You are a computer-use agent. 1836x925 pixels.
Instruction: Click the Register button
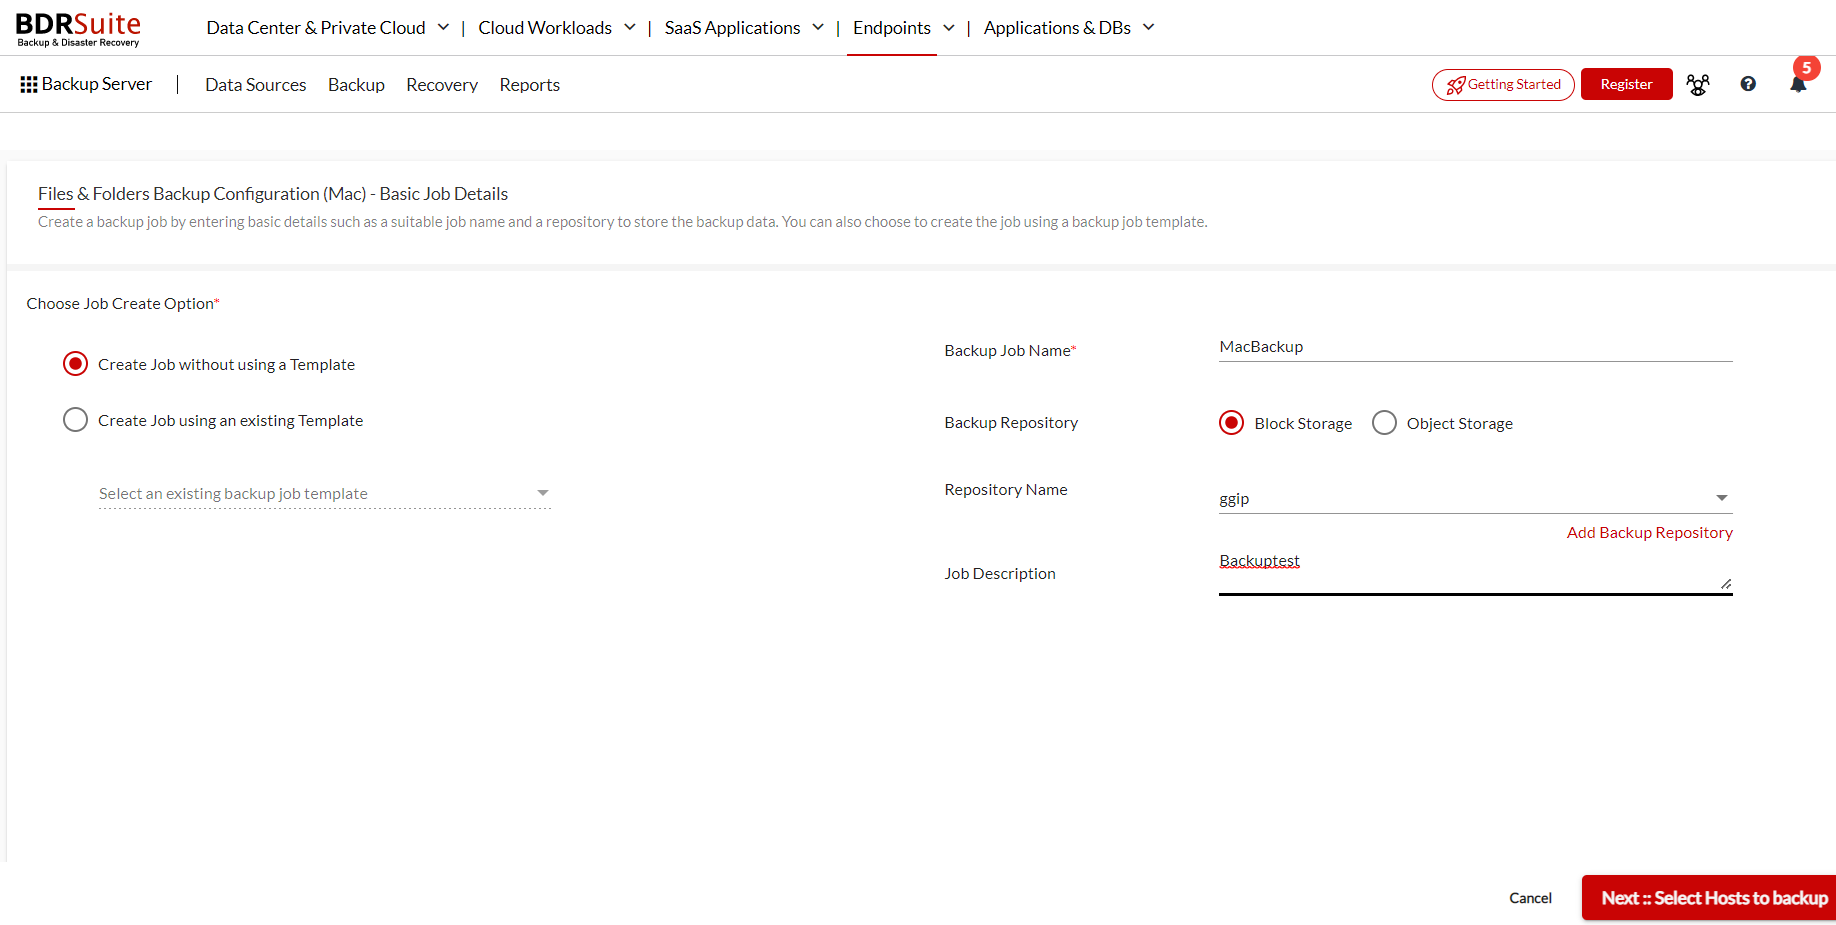coord(1626,84)
